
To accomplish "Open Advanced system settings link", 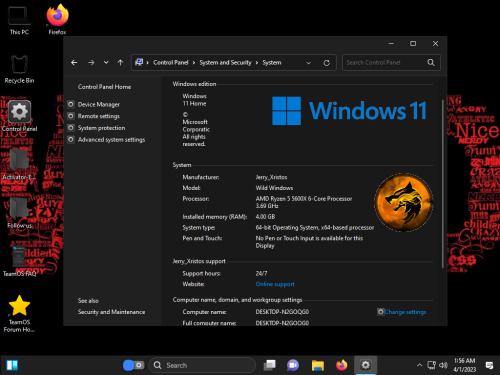I will point(111,140).
